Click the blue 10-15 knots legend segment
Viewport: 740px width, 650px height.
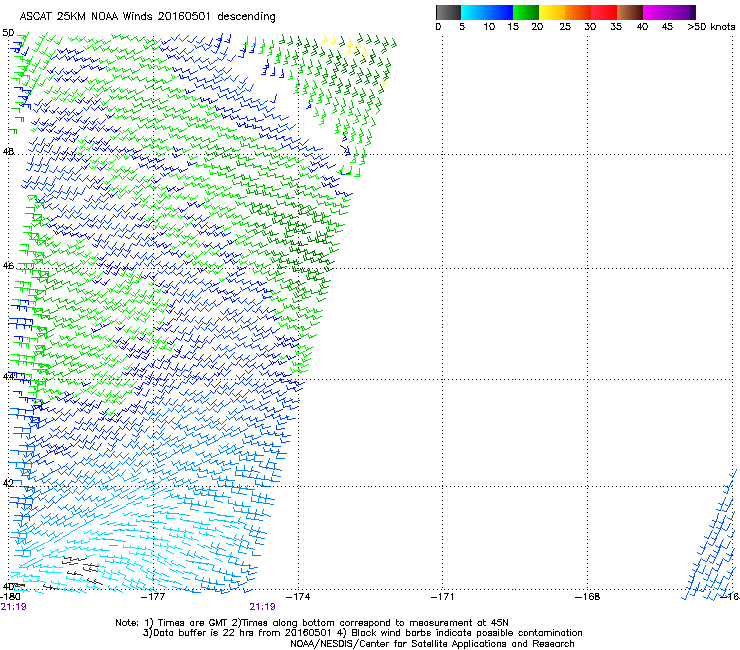coord(500,12)
